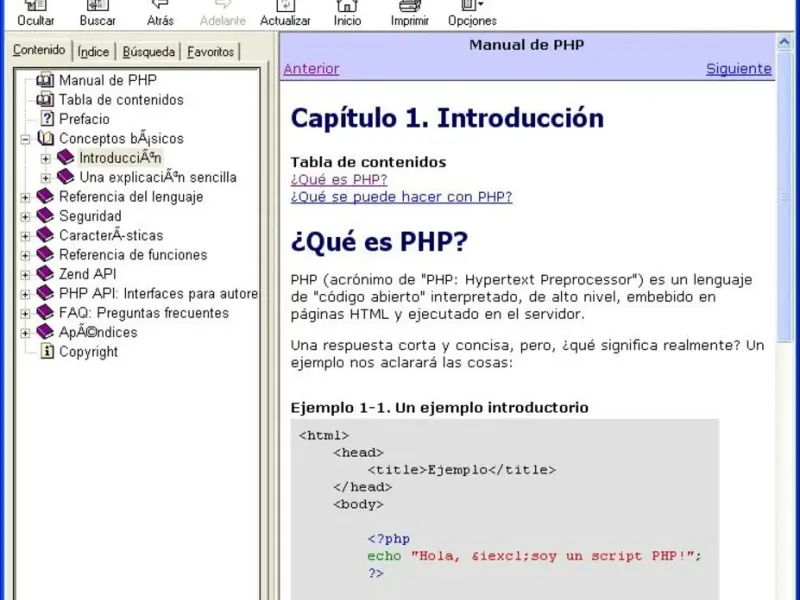Click the book icon beside PHP API
Image resolution: width=800 pixels, height=600 pixels.
click(45, 293)
